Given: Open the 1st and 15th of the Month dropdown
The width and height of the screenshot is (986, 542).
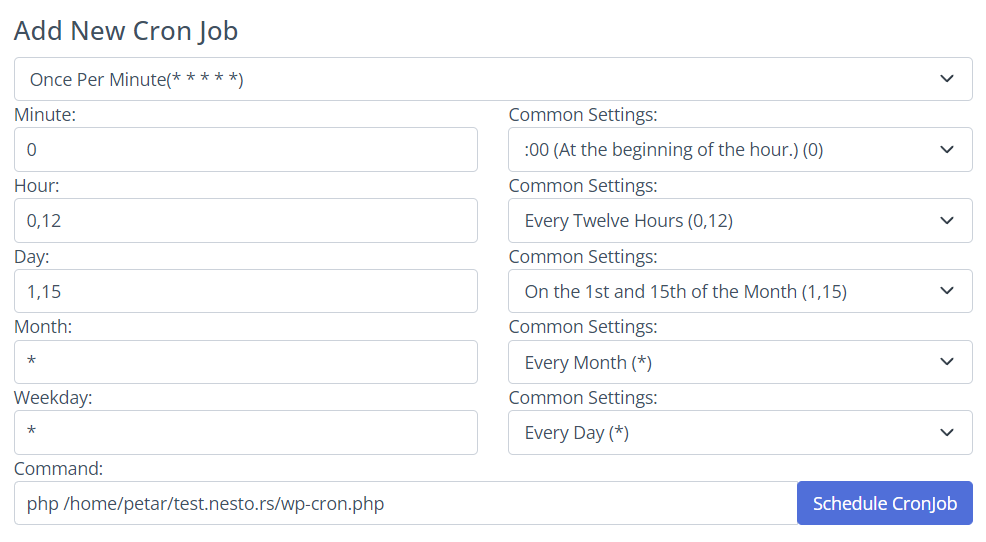Looking at the screenshot, I should (x=740, y=291).
